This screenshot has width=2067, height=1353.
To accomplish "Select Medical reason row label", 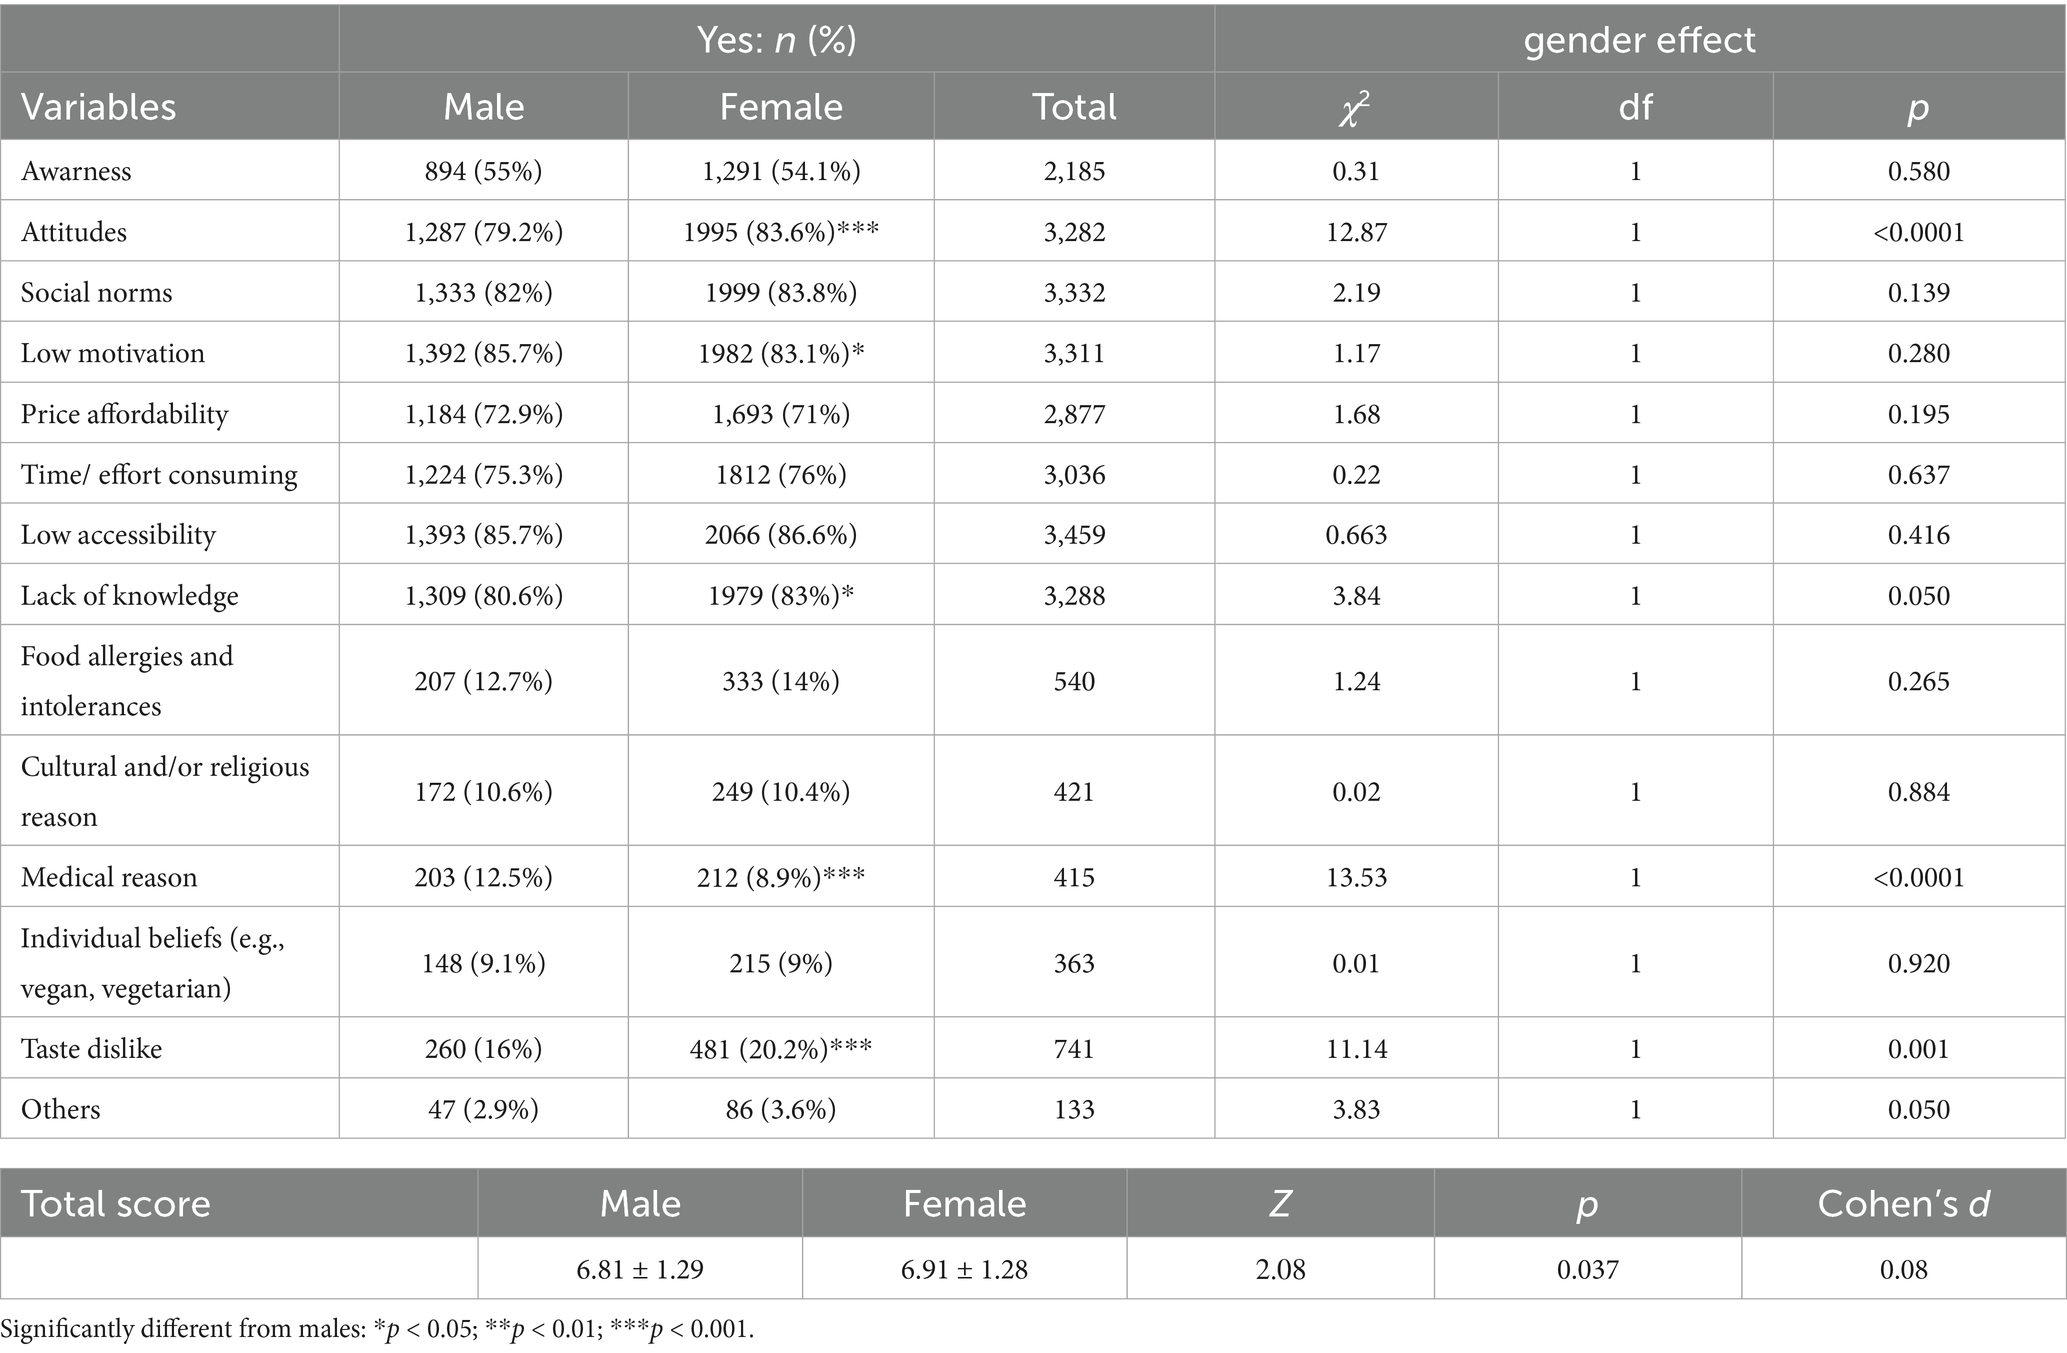I will (109, 877).
